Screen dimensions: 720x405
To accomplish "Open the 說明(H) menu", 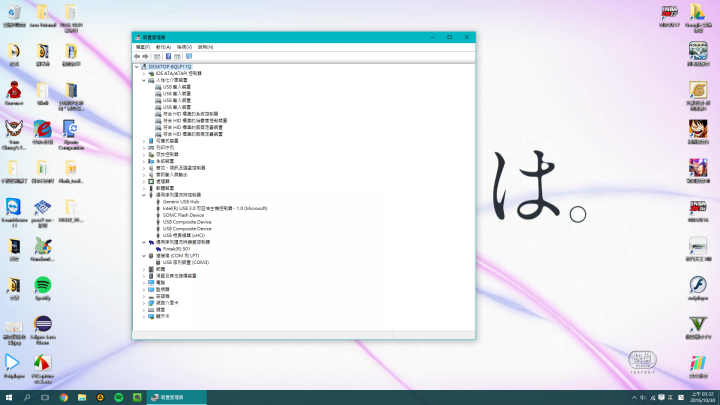I will 205,47.
